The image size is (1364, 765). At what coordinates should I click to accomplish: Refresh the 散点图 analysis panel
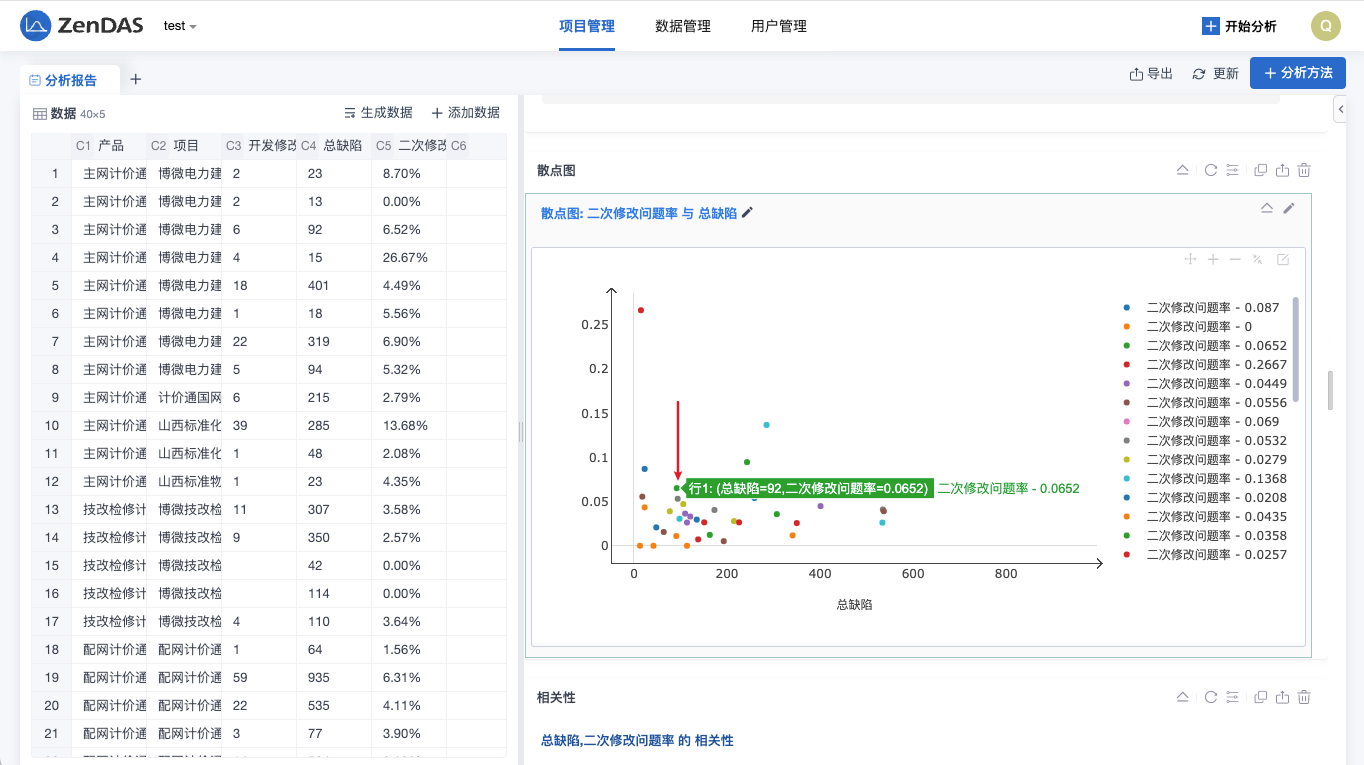click(1210, 171)
